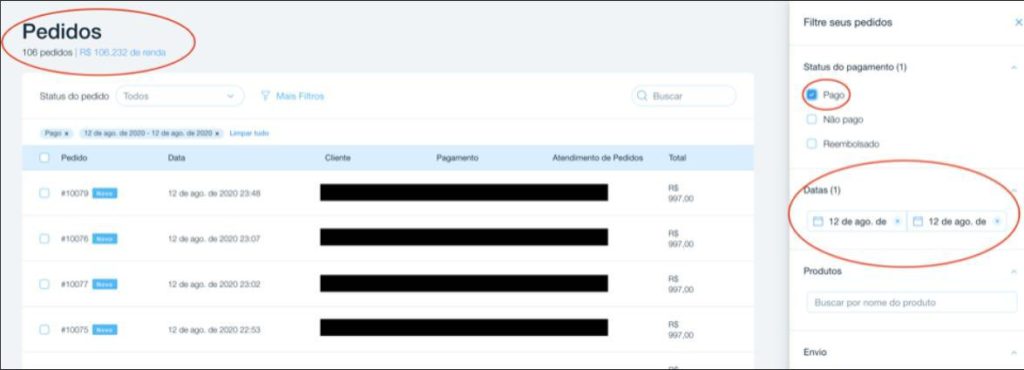Click the Pagamento column header
This screenshot has width=1024, height=370.
(458, 158)
